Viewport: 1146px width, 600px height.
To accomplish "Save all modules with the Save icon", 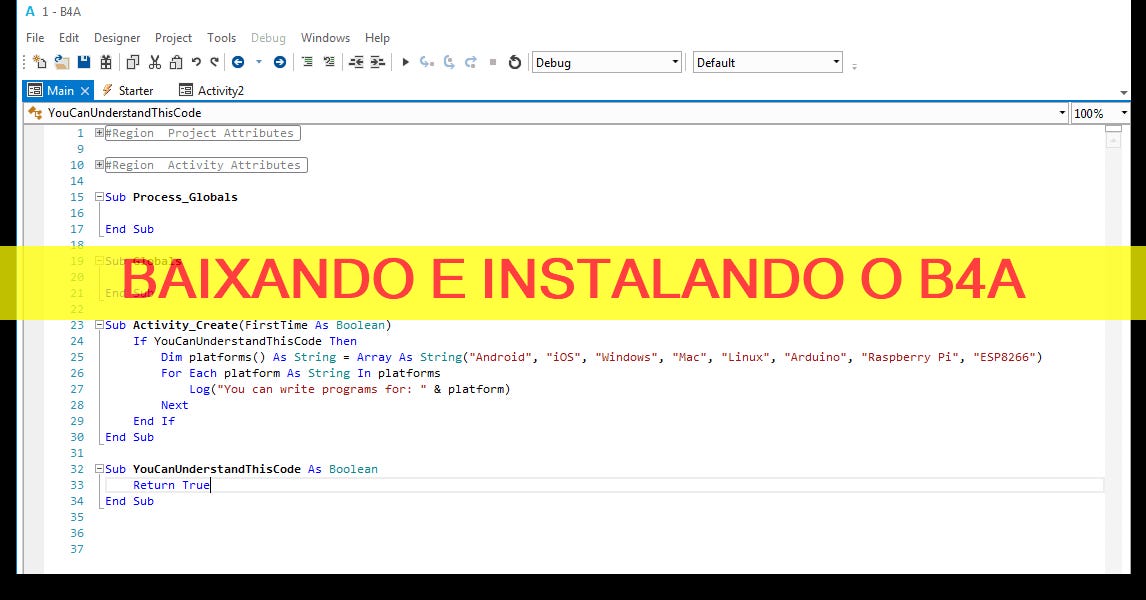I will pyautogui.click(x=84, y=62).
